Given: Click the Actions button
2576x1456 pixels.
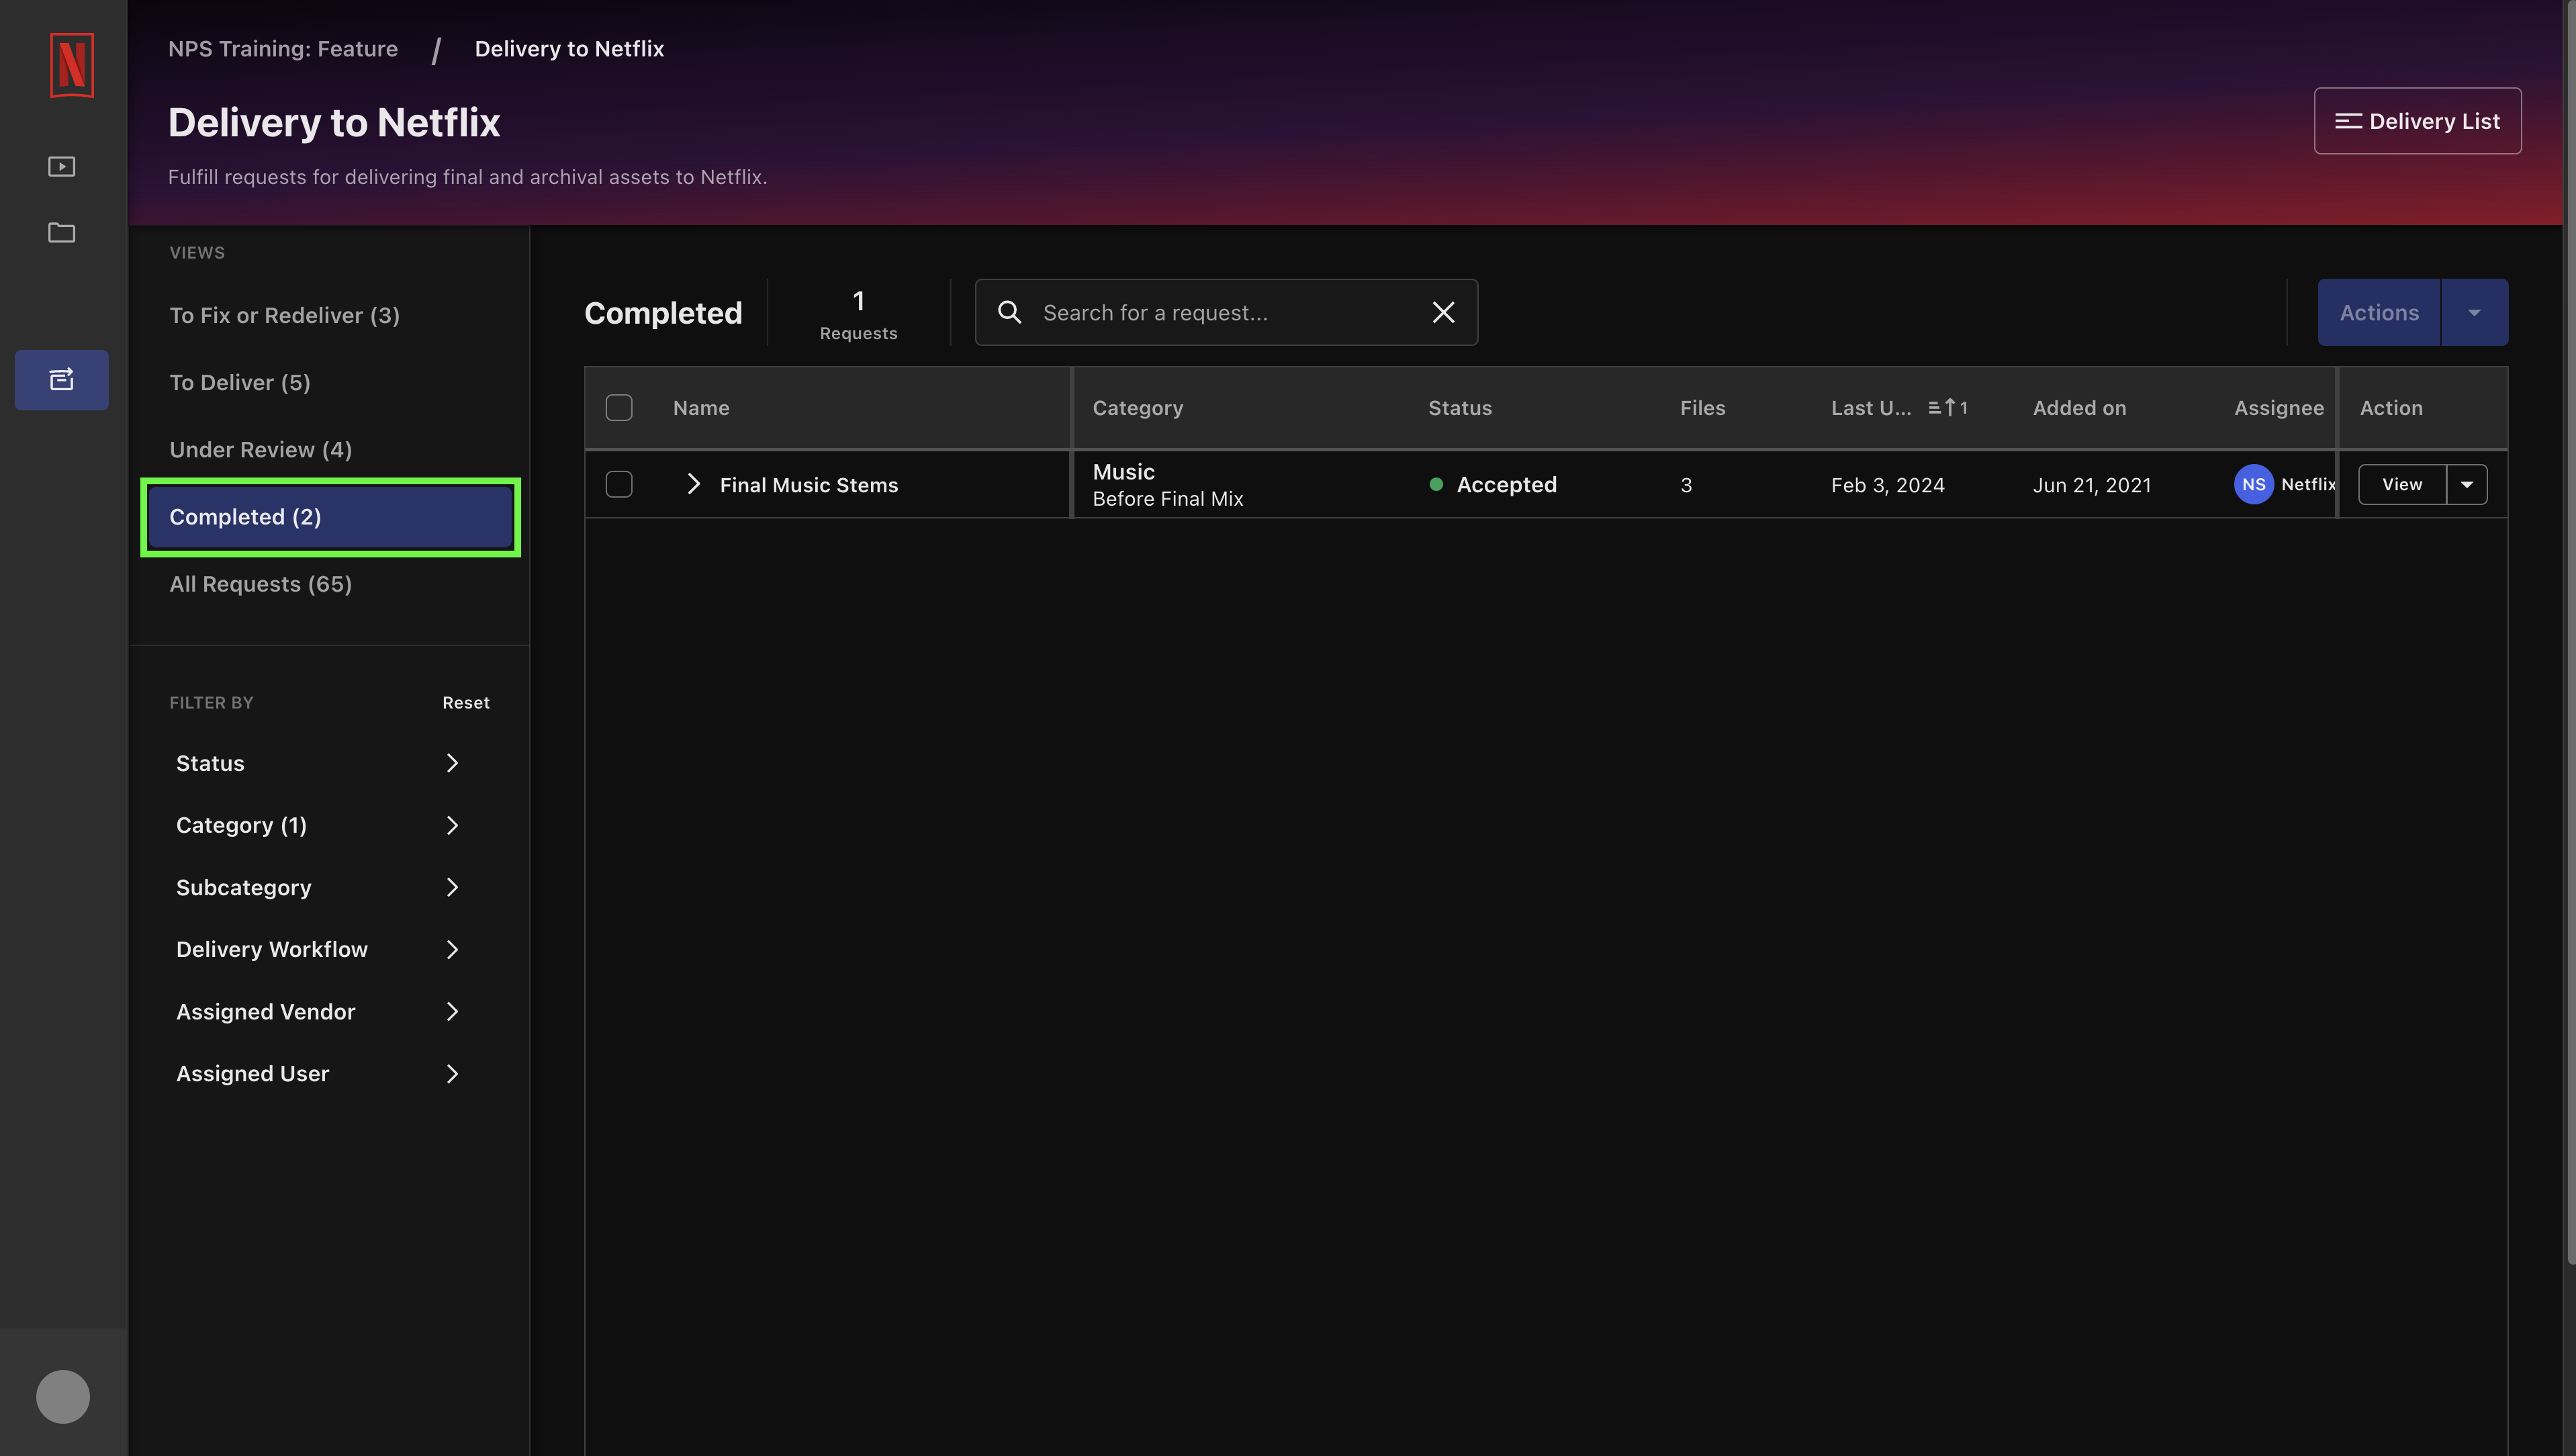Looking at the screenshot, I should coord(2379,312).
